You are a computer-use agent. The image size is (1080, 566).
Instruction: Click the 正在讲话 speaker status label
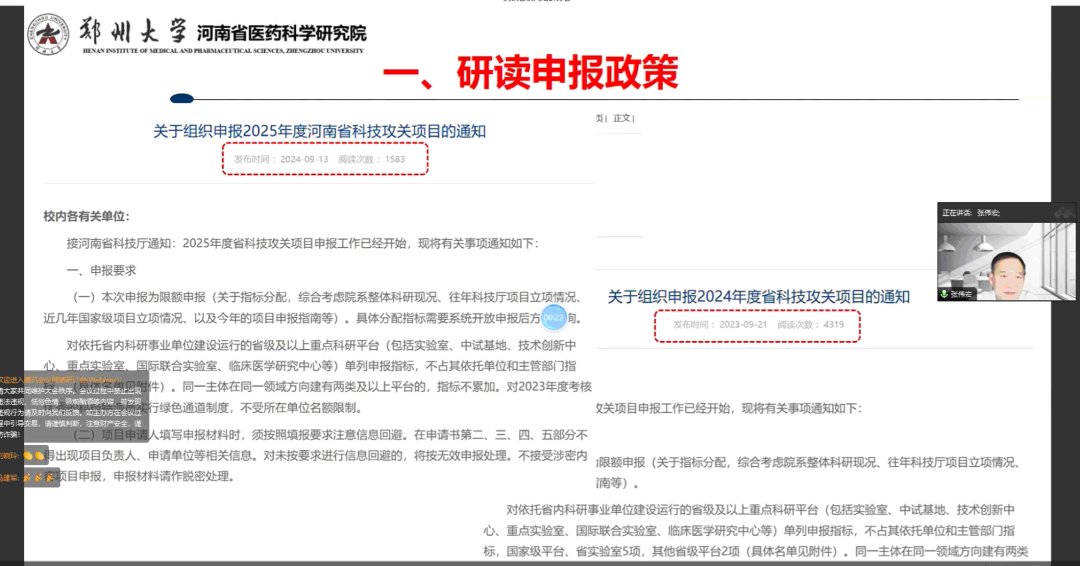[x=956, y=213]
